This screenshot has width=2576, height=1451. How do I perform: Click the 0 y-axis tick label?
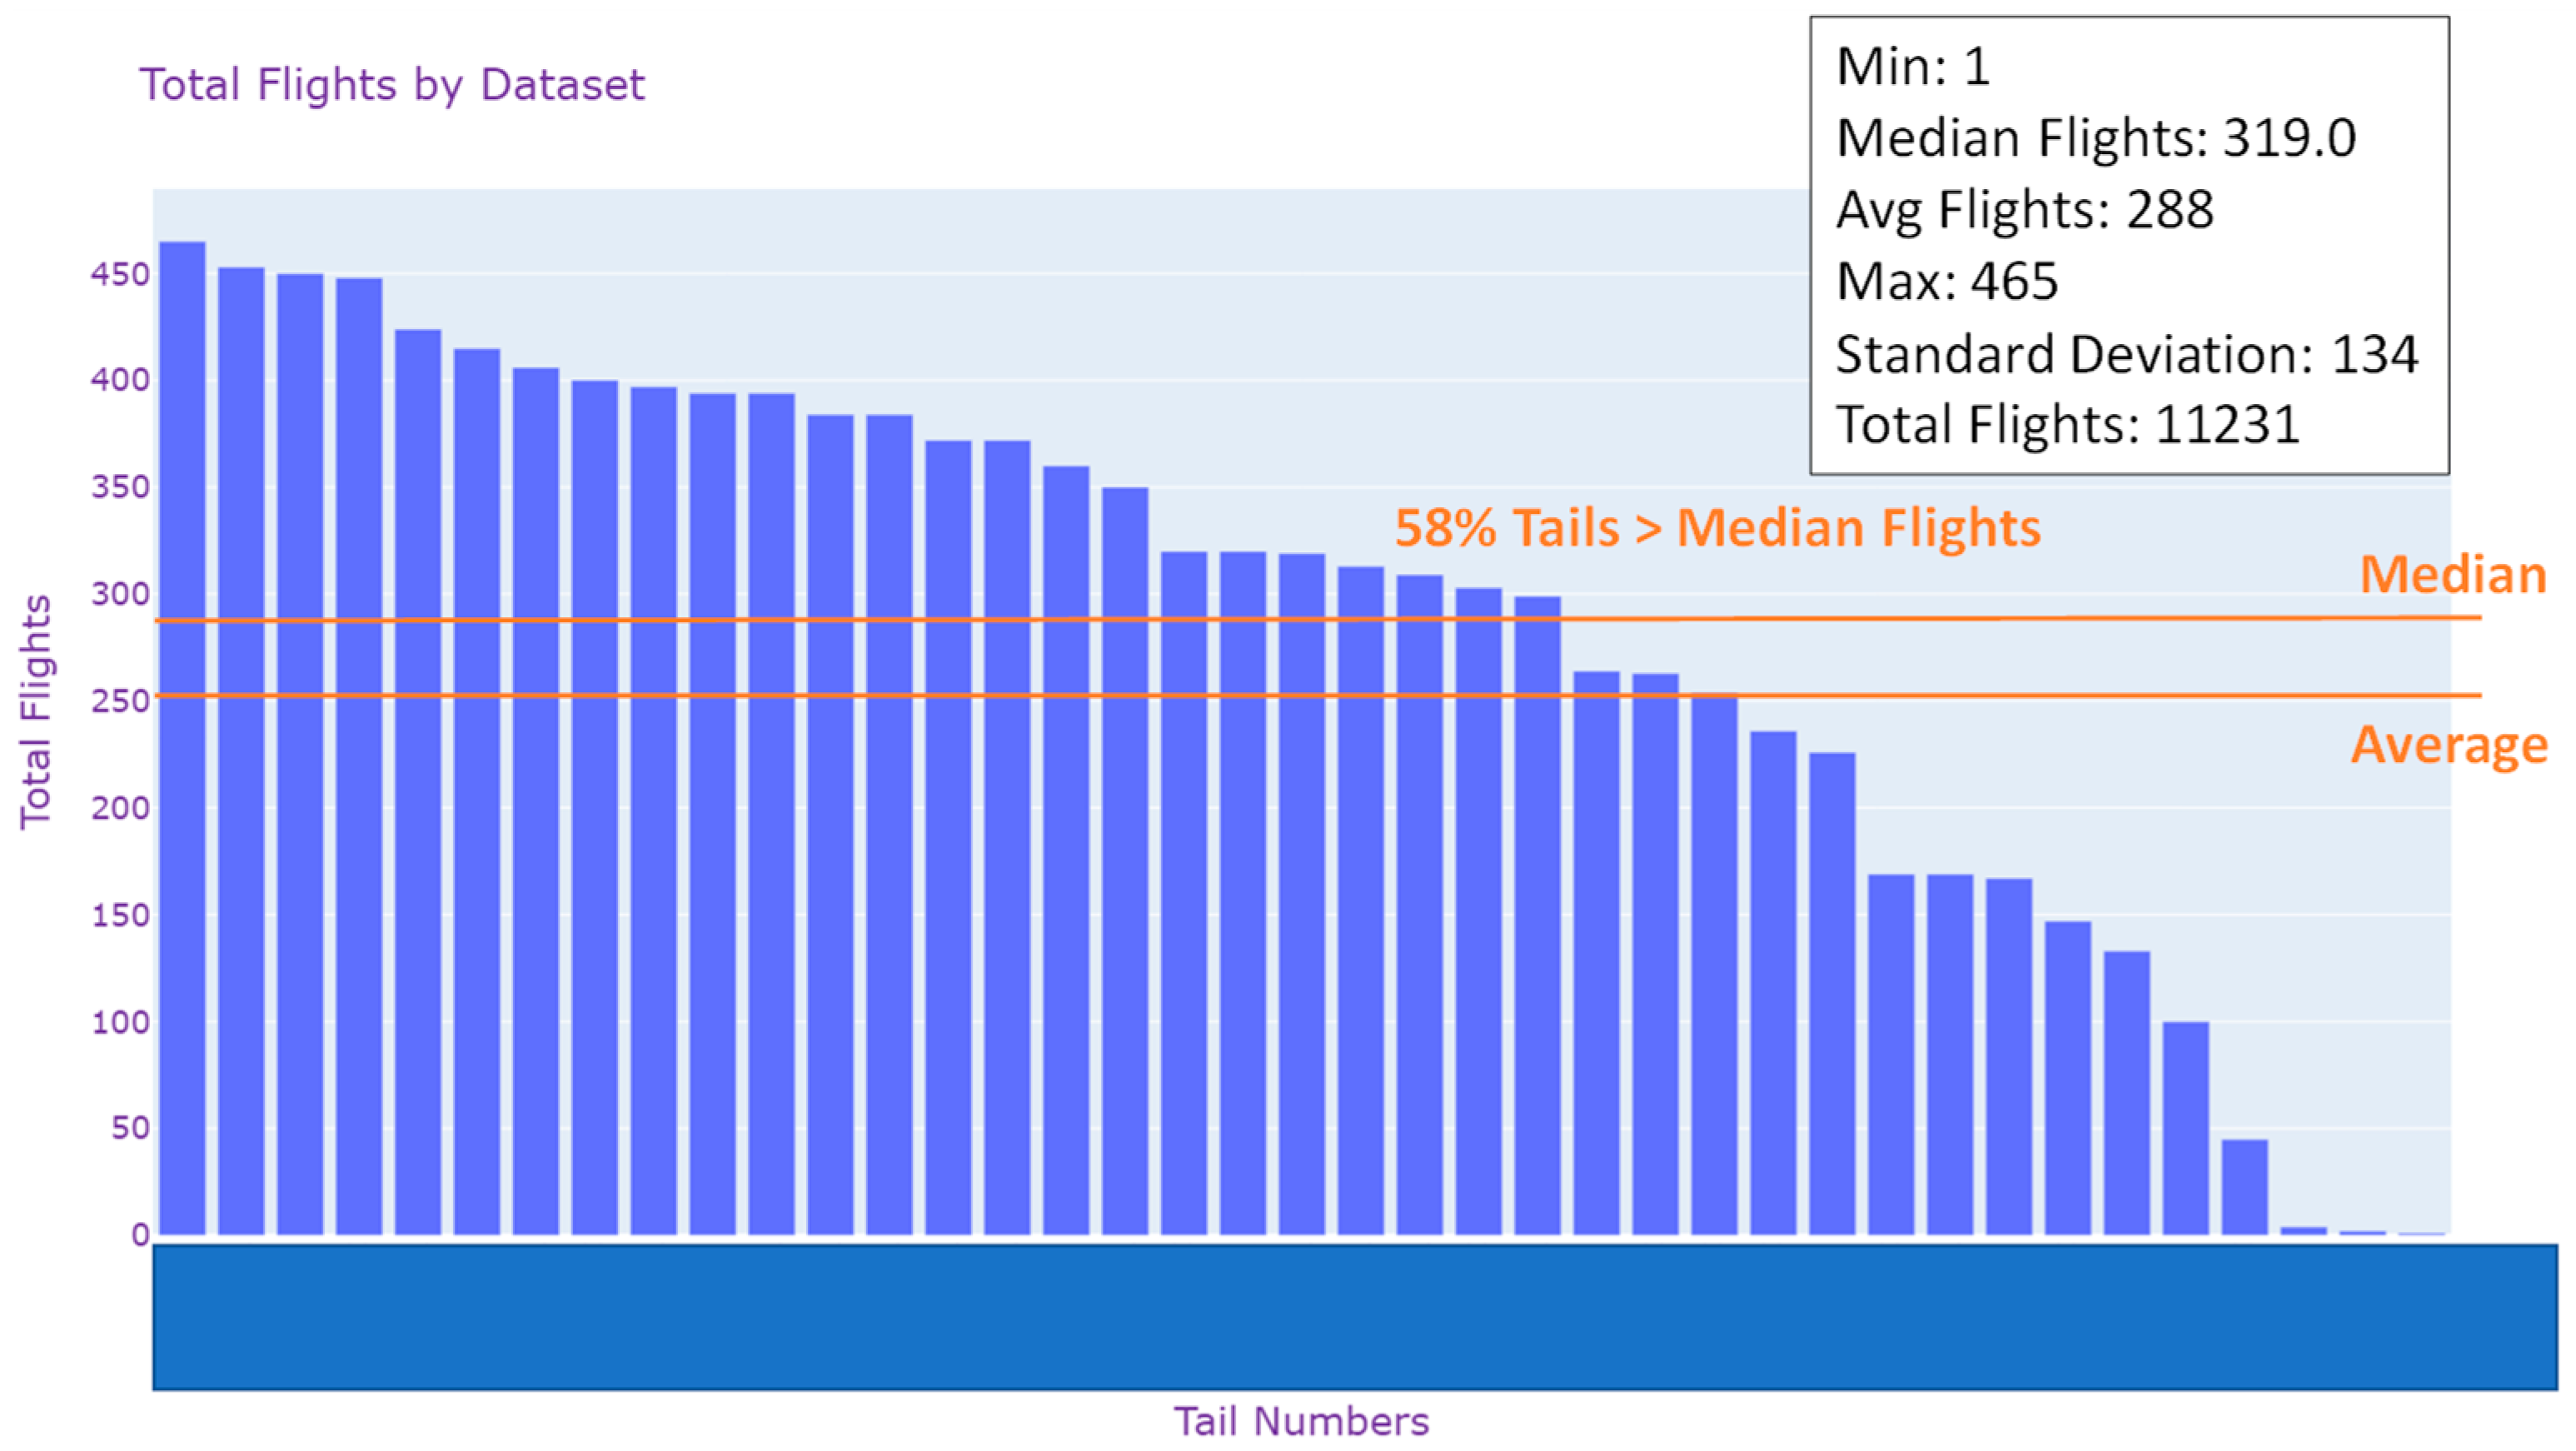(x=140, y=1235)
